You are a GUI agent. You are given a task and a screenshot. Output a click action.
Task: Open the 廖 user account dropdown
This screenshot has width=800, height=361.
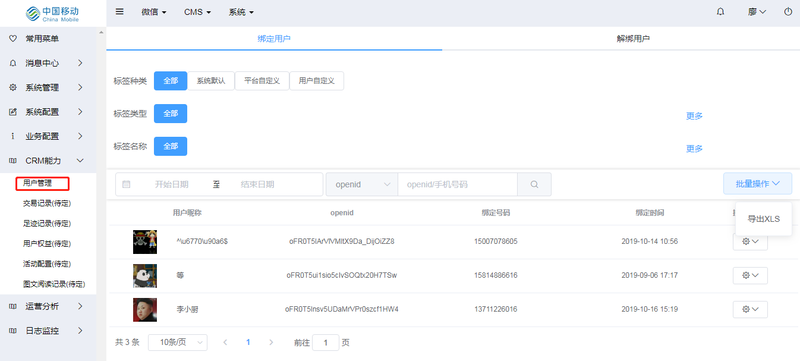pos(757,12)
